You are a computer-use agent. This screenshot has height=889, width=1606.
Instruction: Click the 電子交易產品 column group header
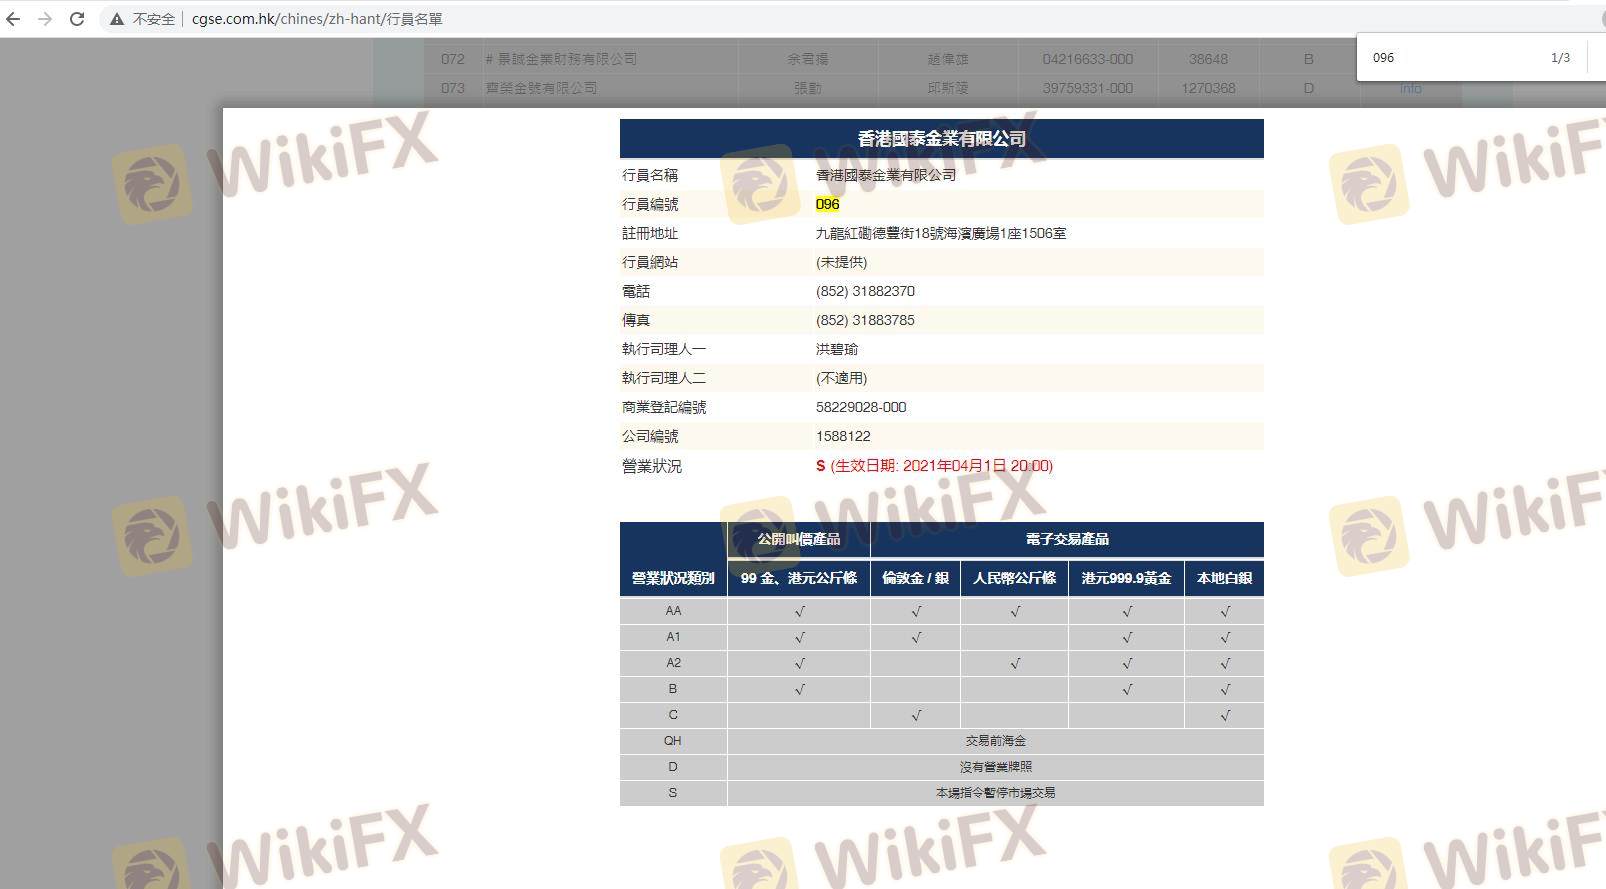(1067, 539)
